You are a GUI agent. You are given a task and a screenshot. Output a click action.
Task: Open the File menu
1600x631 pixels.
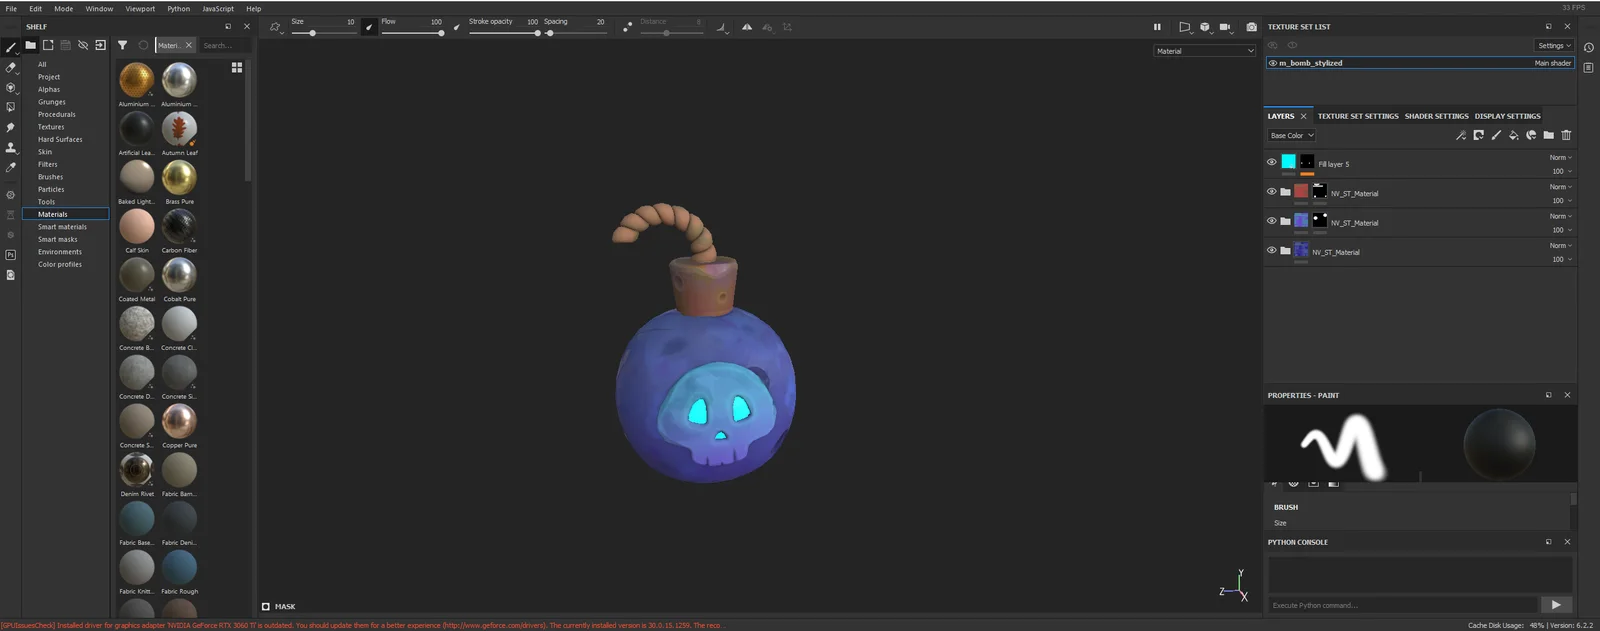[11, 8]
